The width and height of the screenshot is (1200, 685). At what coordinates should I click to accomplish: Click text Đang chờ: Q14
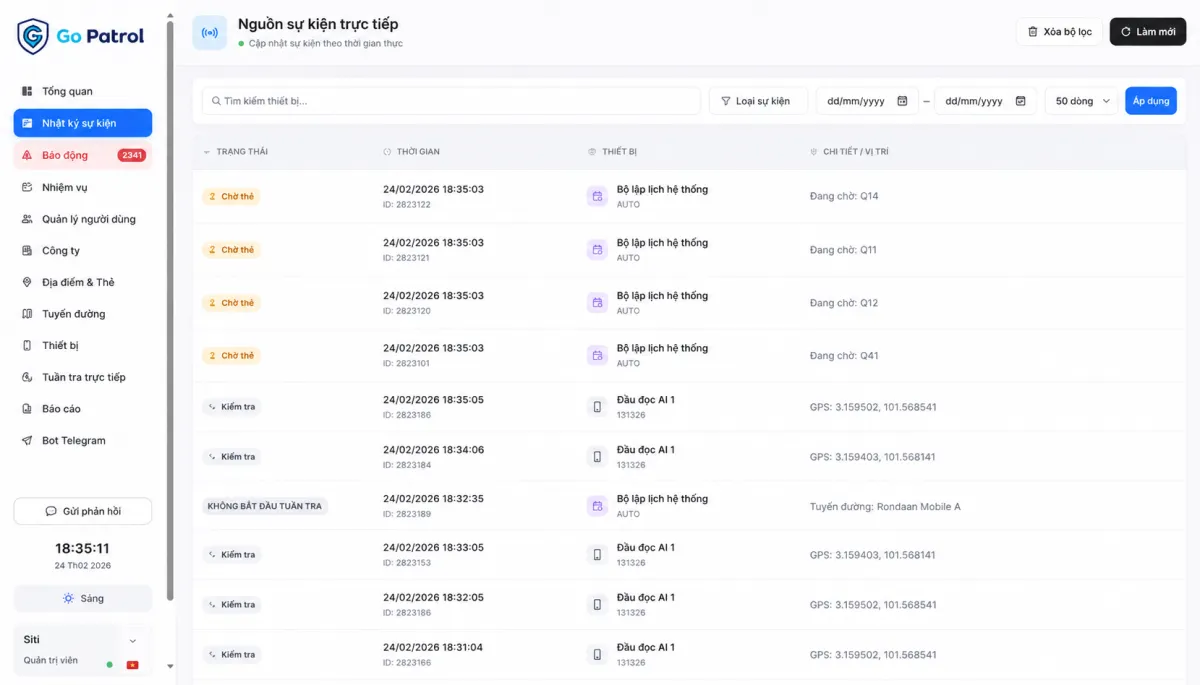(844, 196)
